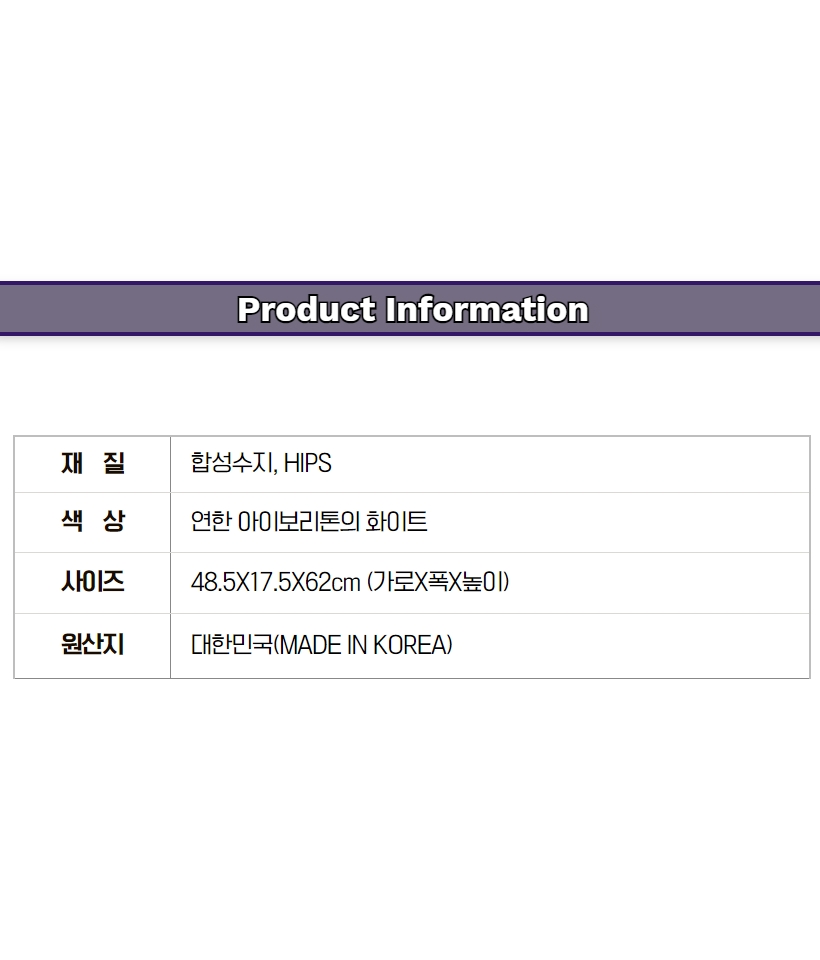The width and height of the screenshot is (820, 960).
Task: Click the 아이보리톤의 word in color row
Action: click(298, 522)
